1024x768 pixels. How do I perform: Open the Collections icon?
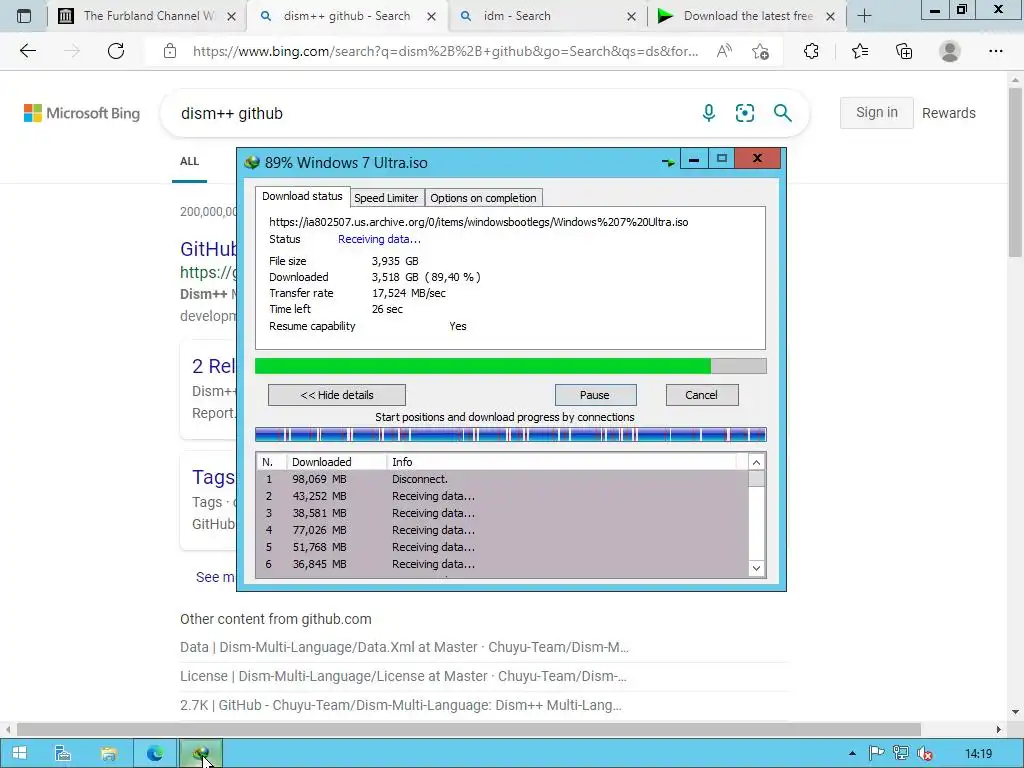tap(904, 51)
